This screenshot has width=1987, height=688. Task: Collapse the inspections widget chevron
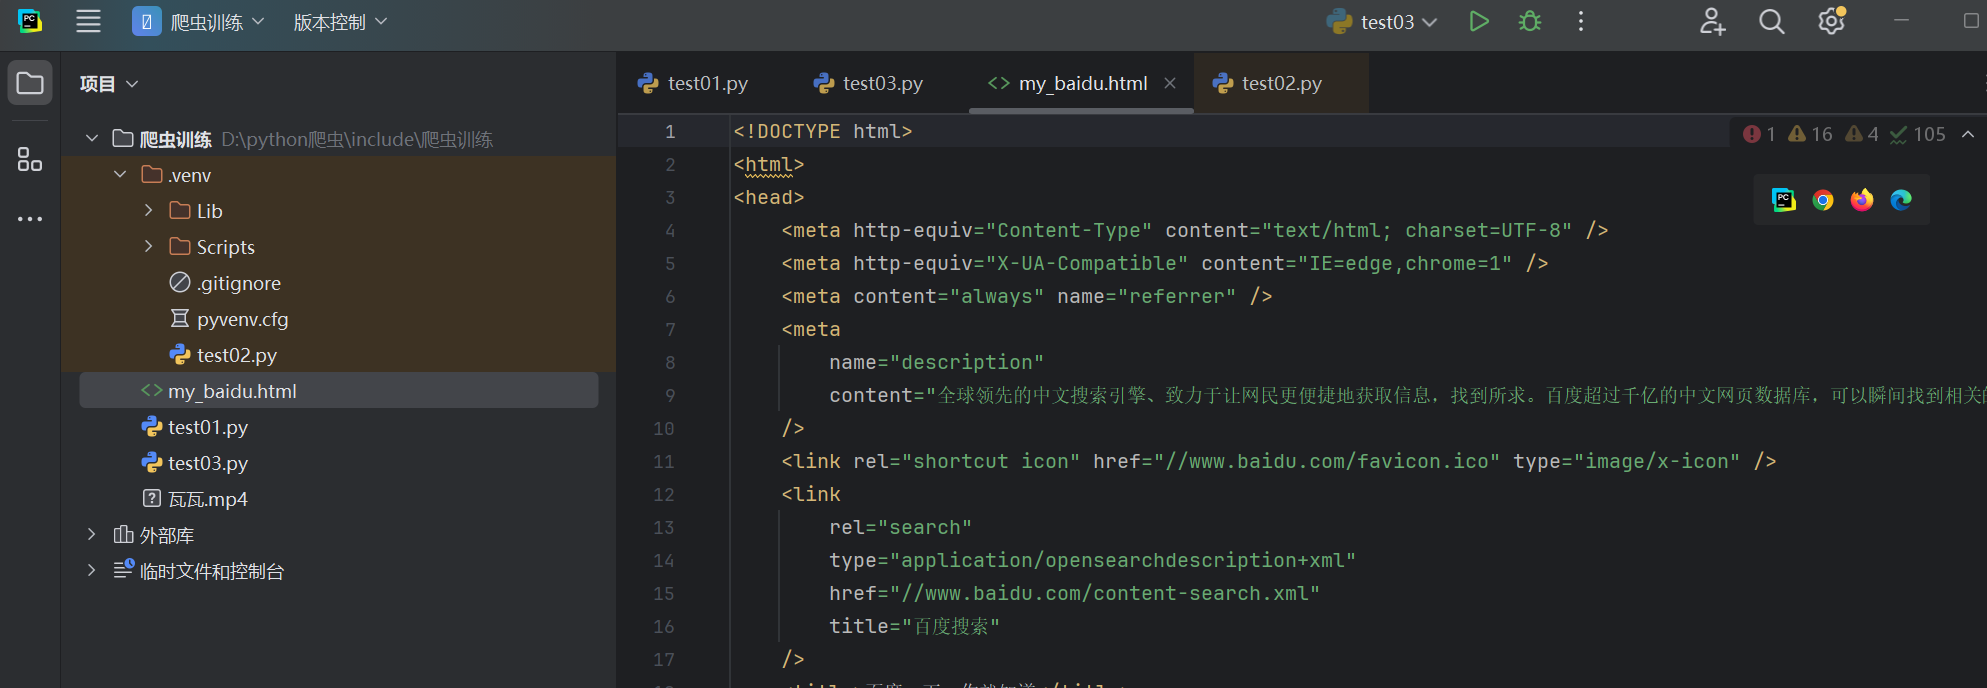1968,134
